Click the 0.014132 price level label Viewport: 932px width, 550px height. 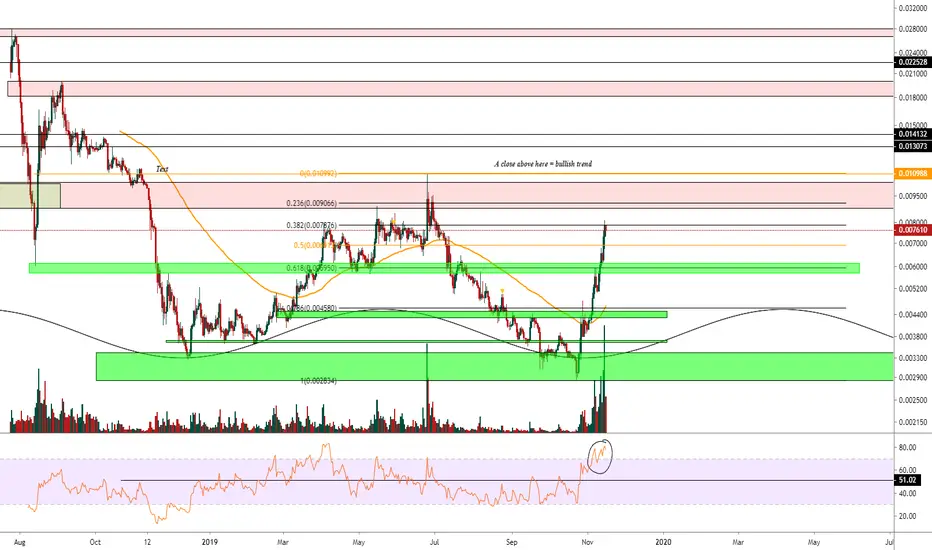tap(912, 134)
